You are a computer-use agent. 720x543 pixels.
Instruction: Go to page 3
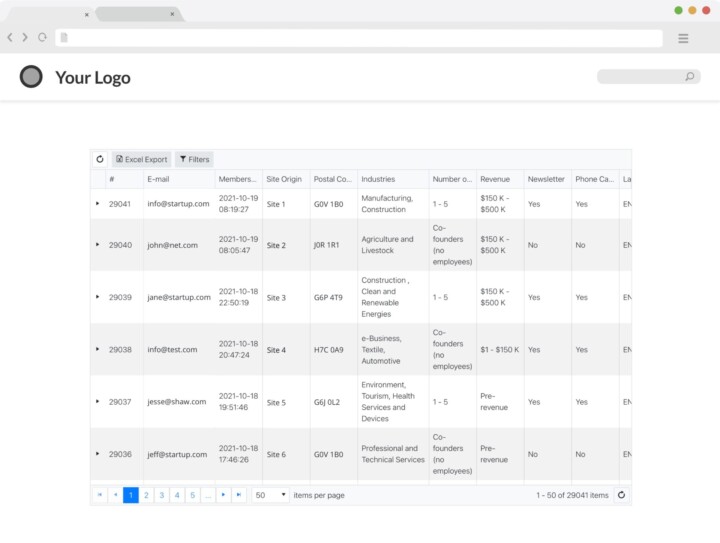[162, 495]
